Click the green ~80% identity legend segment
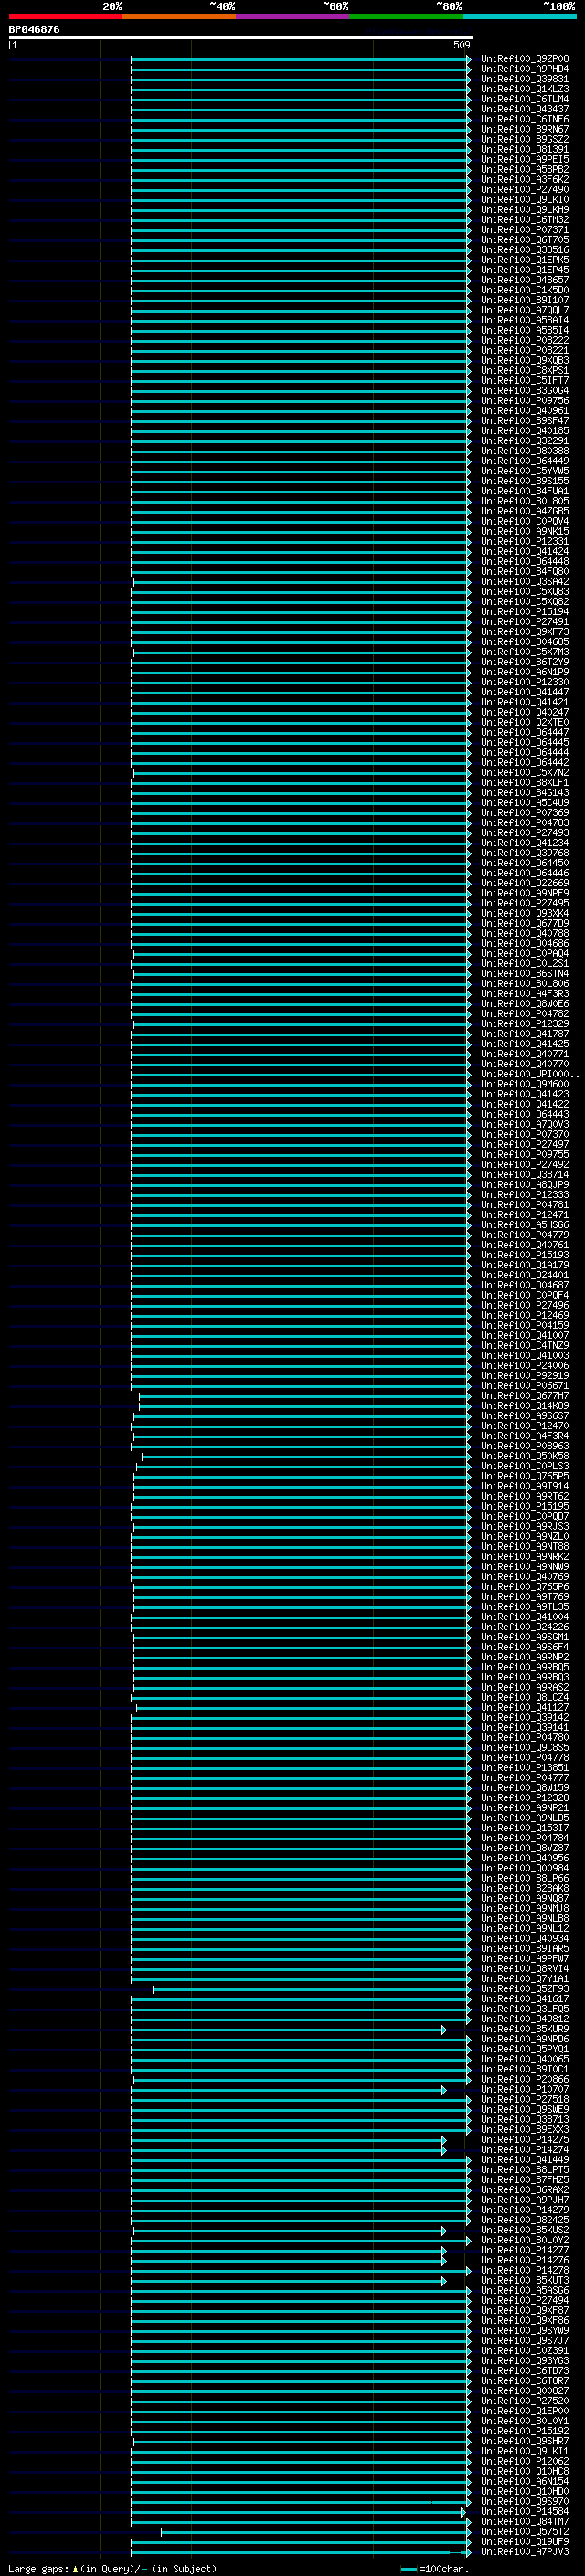This screenshot has height=2576, width=585. (406, 16)
